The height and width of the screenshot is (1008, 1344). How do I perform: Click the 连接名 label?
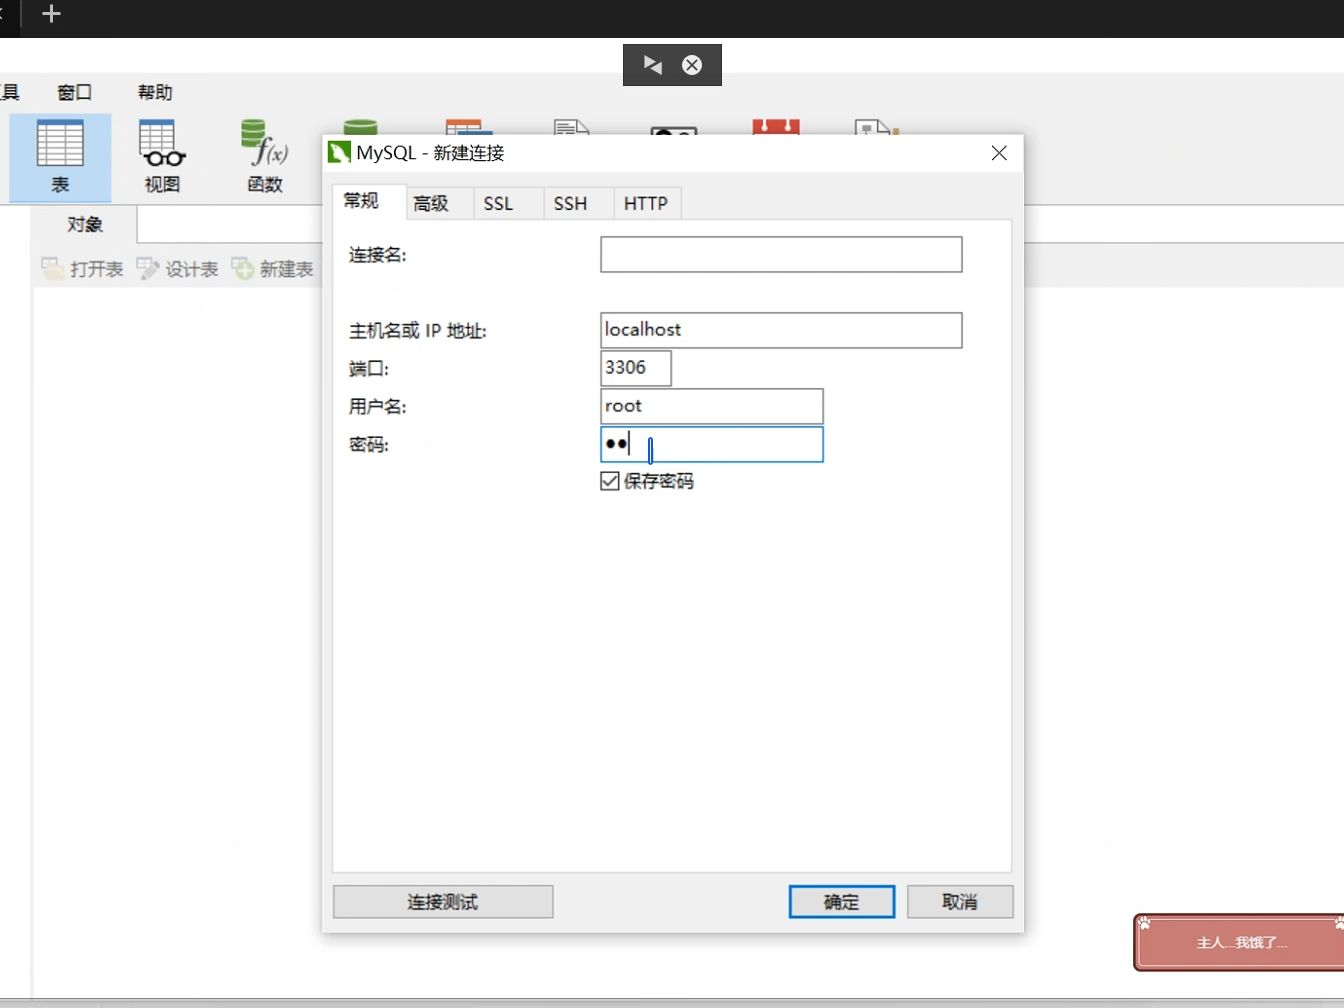377,255
